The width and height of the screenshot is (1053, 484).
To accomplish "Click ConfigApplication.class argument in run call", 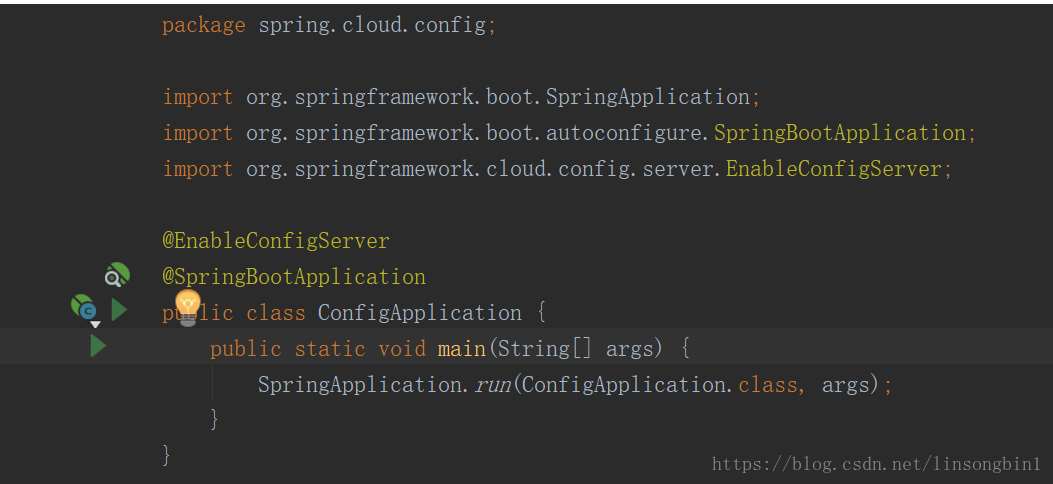I will pos(659,385).
